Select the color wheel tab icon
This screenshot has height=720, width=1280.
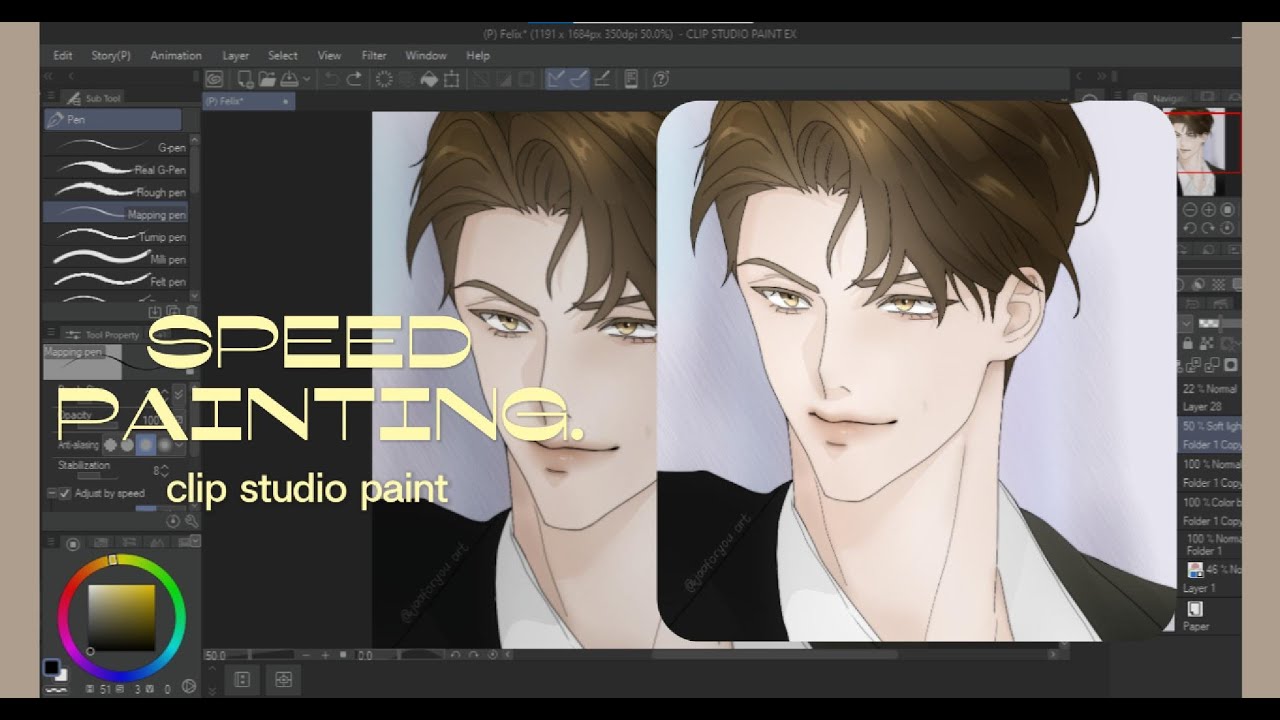click(72, 544)
